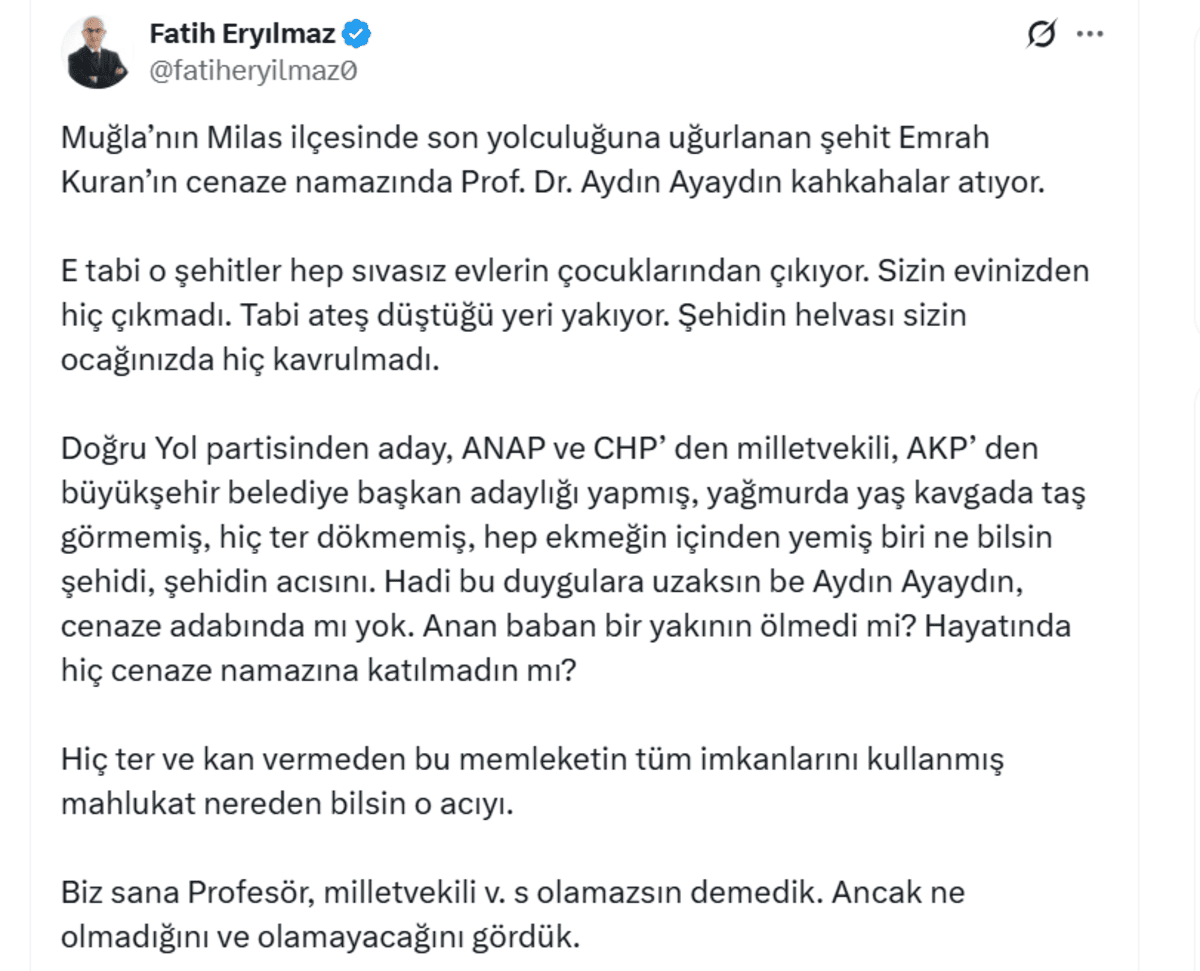The height and width of the screenshot is (971, 1200).
Task: Toggle Grok explanation for the tweet
Action: [x=1042, y=33]
